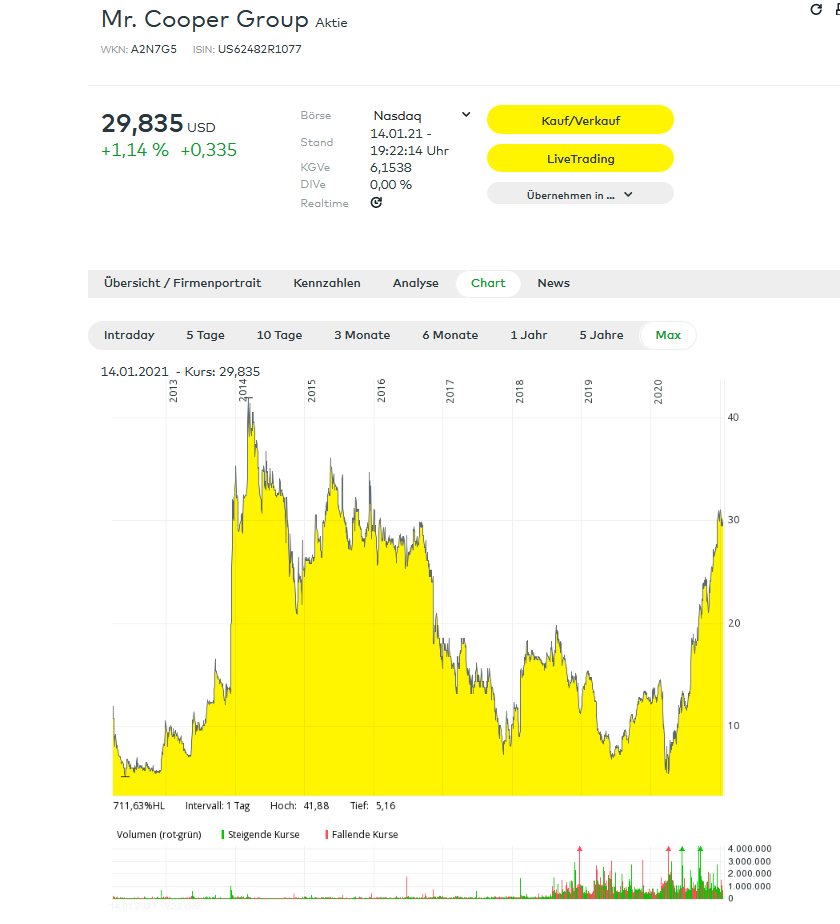Click the Fallende Kurse legend text
The width and height of the screenshot is (840, 924).
tap(365, 834)
